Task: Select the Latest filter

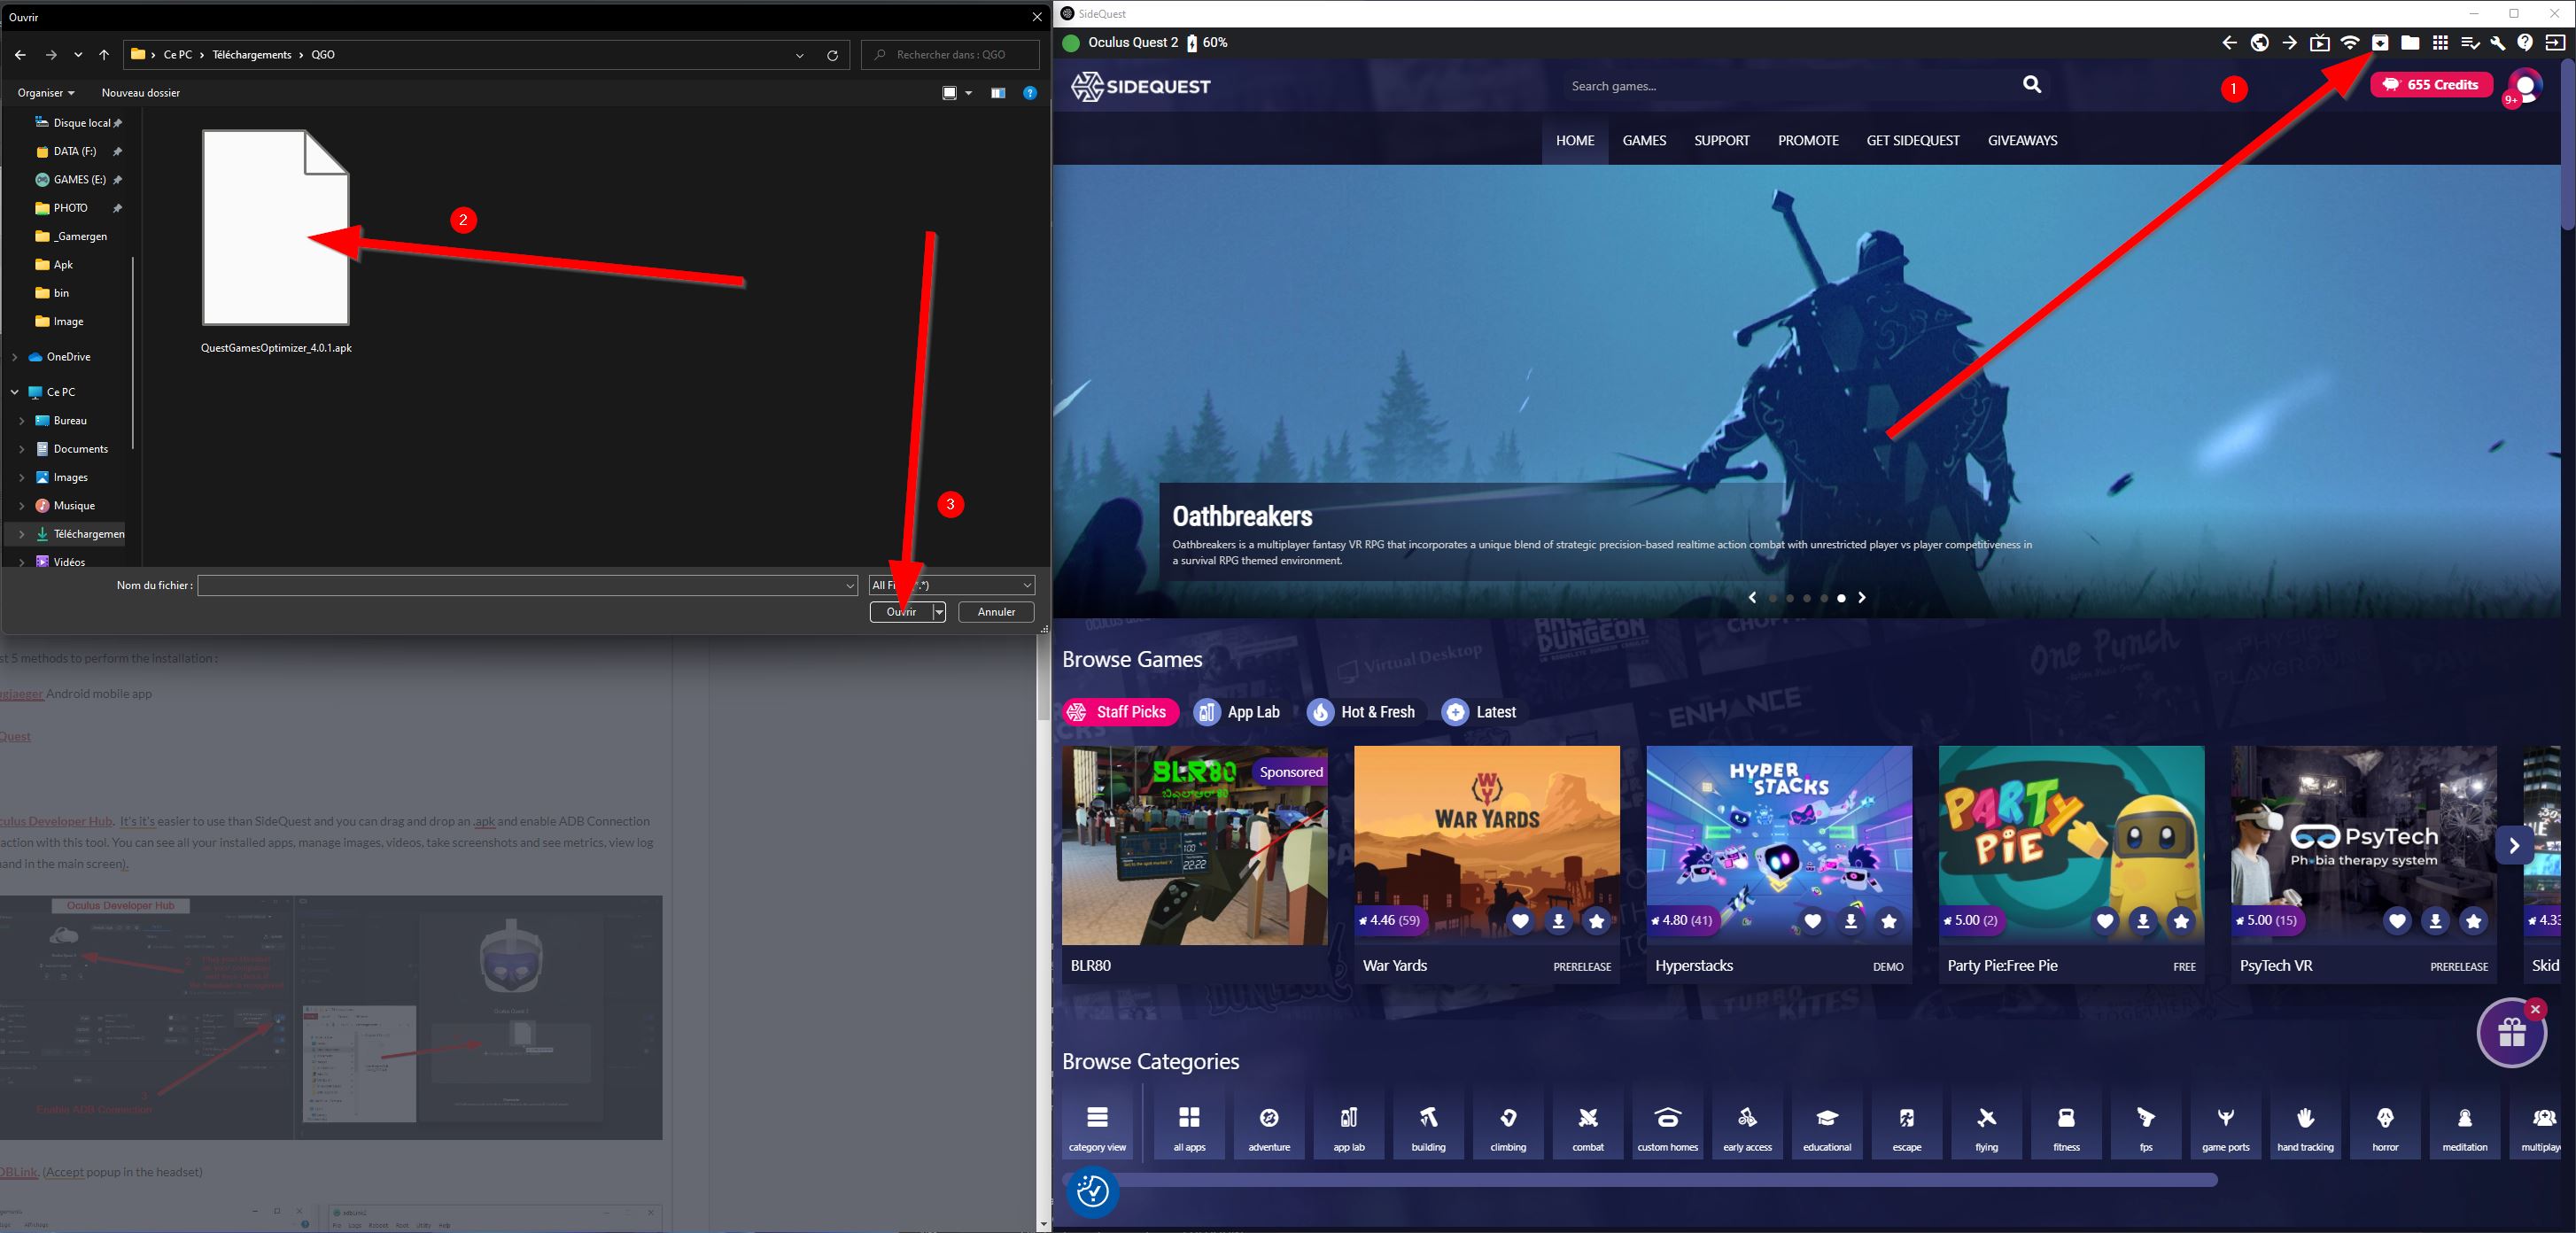Action: (1480, 712)
